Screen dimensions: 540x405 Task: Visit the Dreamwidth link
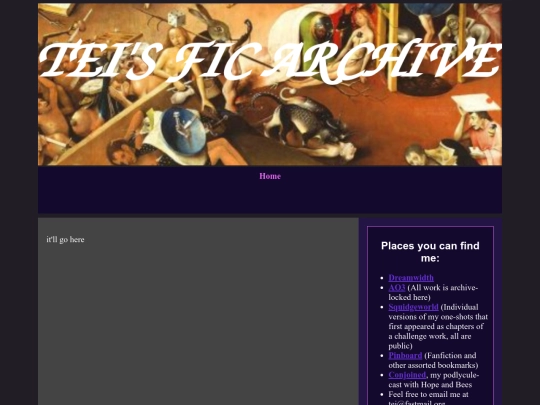pyautogui.click(x=411, y=278)
